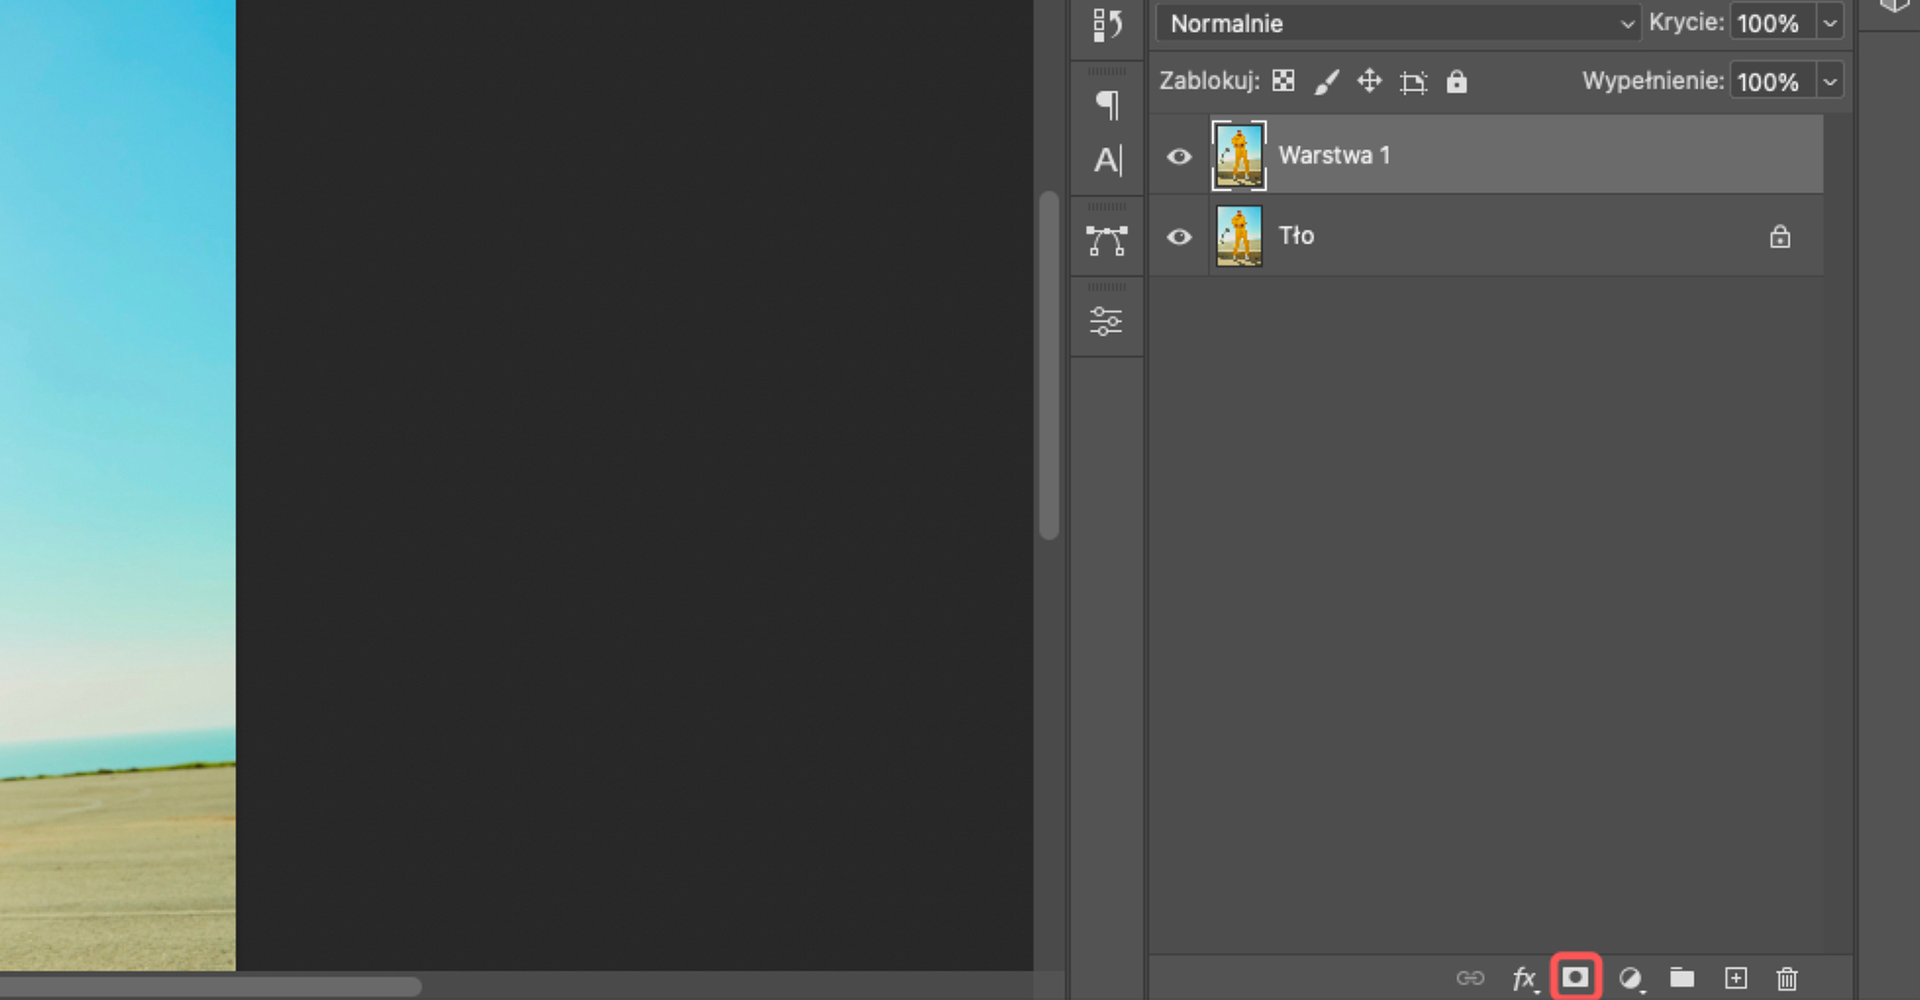Expand the Wypełnienie fill dropdown arrow
The height and width of the screenshot is (1000, 1920).
coord(1829,81)
